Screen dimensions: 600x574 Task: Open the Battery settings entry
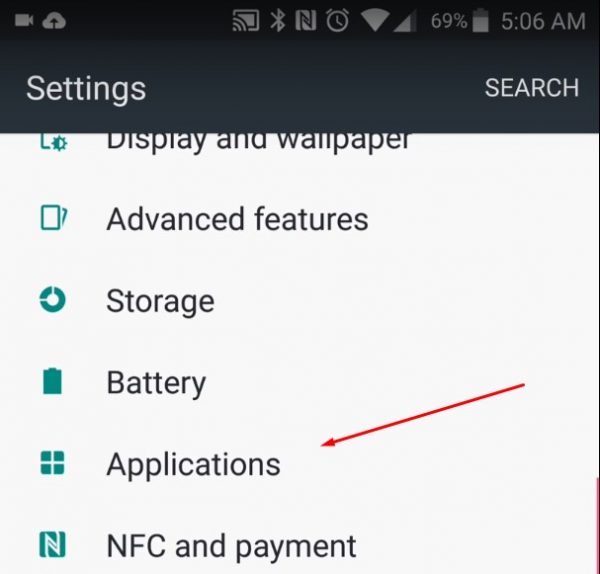point(300,383)
